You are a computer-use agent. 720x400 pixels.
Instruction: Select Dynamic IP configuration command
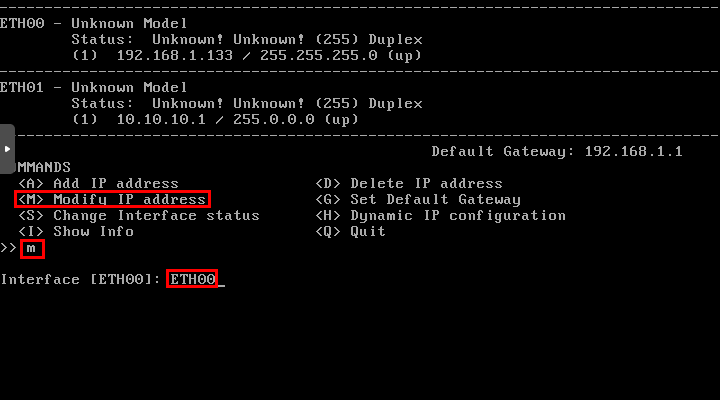pyautogui.click(x=440, y=215)
